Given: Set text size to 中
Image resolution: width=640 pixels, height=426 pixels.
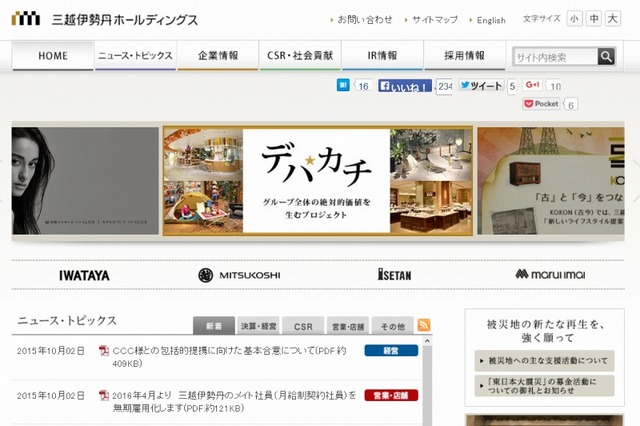Looking at the screenshot, I should [x=594, y=19].
